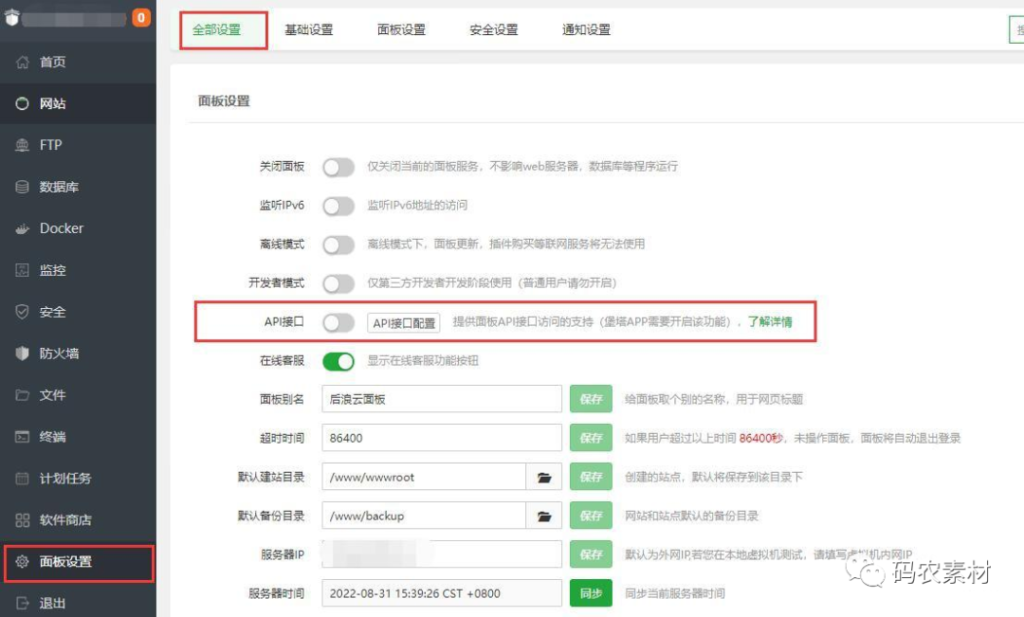The image size is (1024, 617).
Task: Click folder browse icon for 默认备份目录
Action: tap(544, 517)
